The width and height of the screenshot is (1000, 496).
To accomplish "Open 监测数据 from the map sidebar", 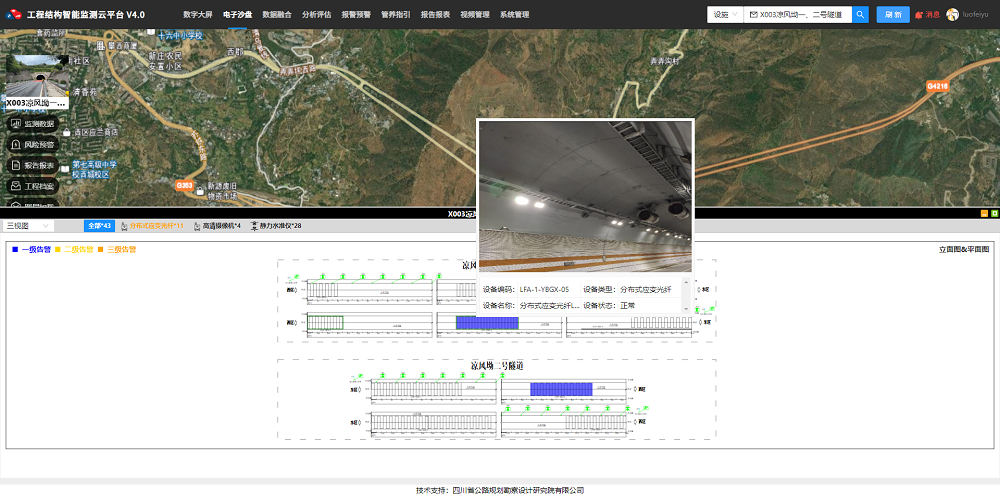I will pos(32,123).
